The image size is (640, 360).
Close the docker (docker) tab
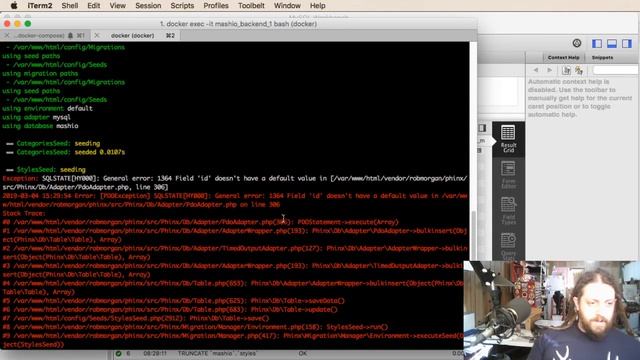(97, 36)
